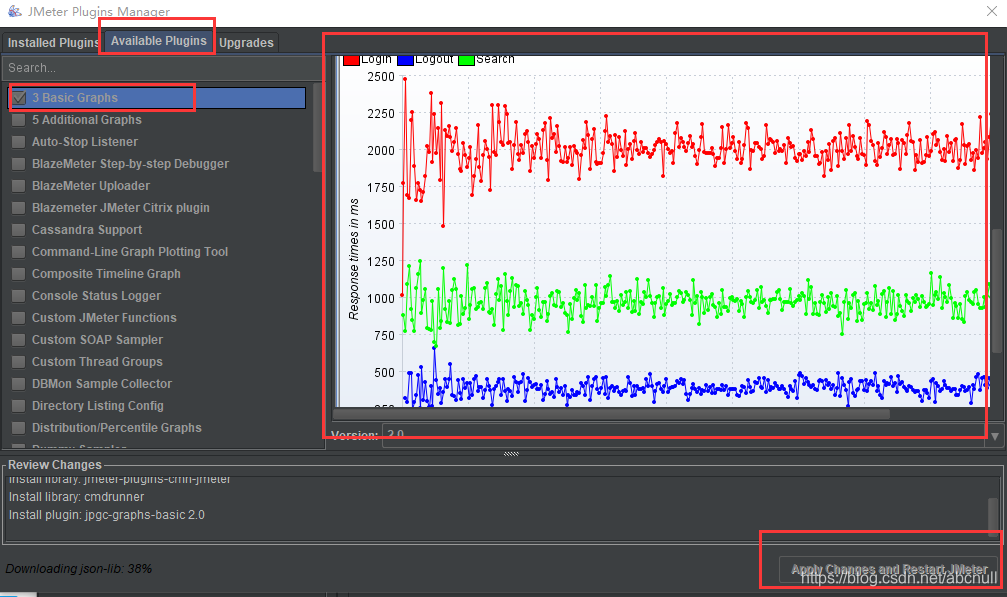Viewport: 1007px width, 597px height.
Task: Select the Cassandra Support plugin name
Action: coord(87,230)
